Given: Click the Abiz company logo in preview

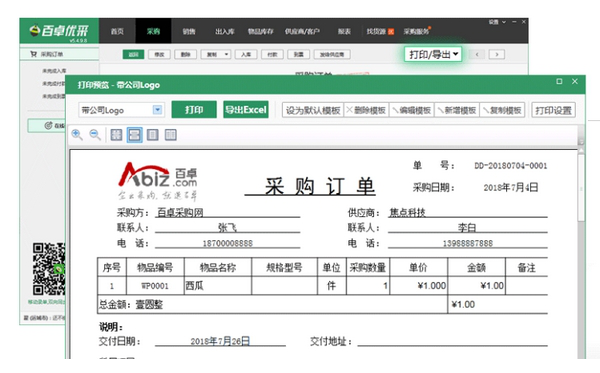Looking at the screenshot, I should point(157,181).
